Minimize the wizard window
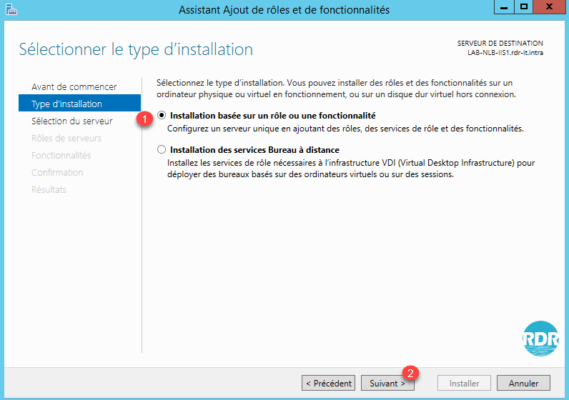Viewport: 569px width, 400px height. pos(504,7)
